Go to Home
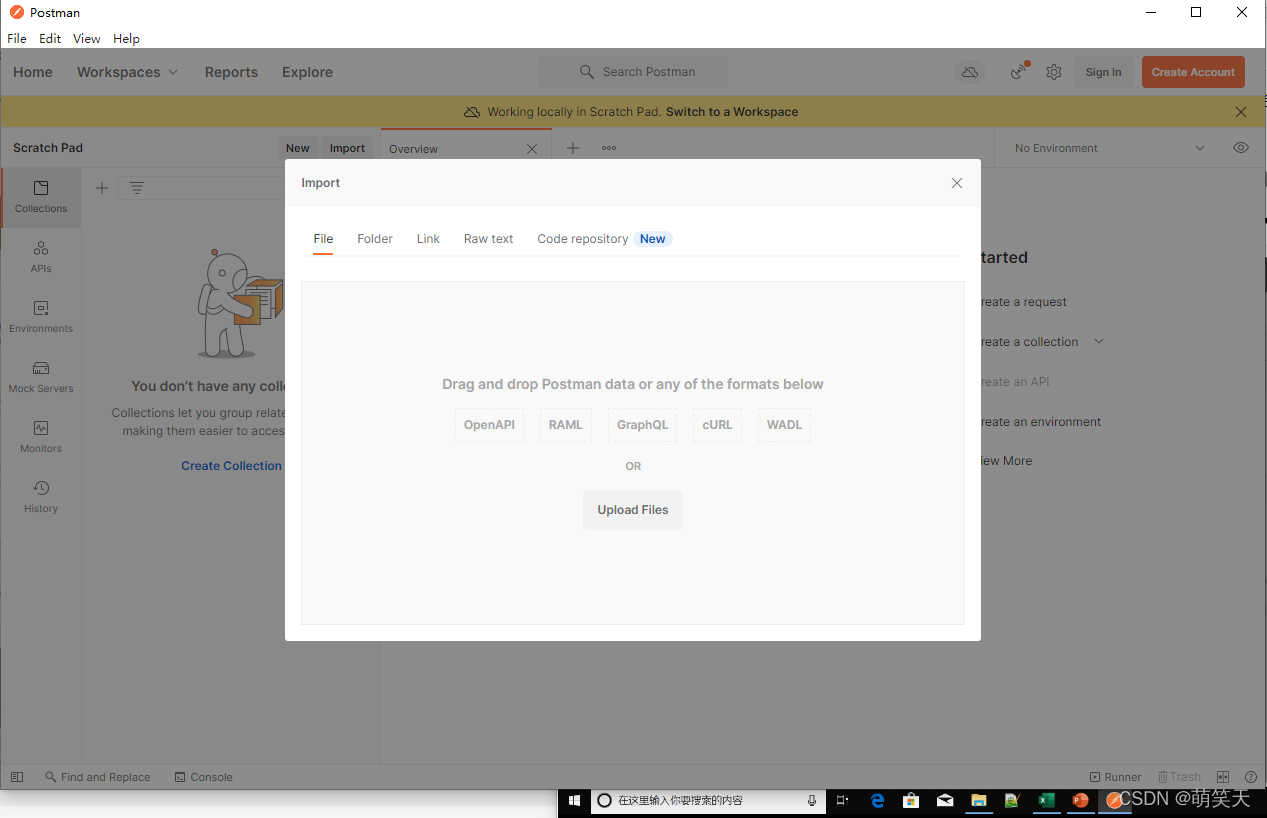The width and height of the screenshot is (1267, 818). pyautogui.click(x=33, y=72)
